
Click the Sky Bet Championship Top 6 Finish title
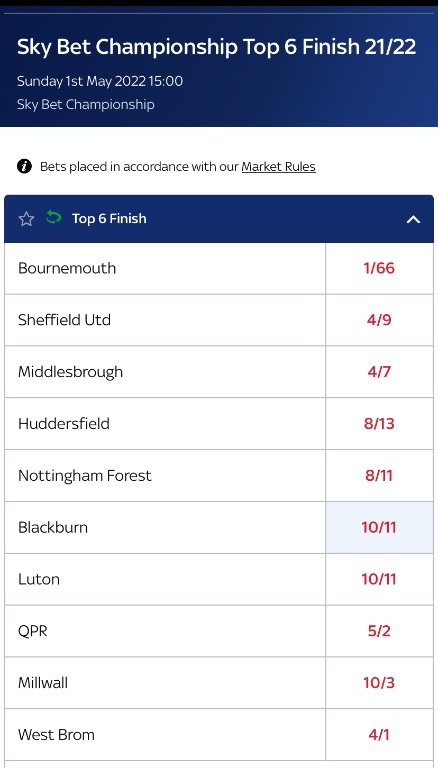click(217, 48)
